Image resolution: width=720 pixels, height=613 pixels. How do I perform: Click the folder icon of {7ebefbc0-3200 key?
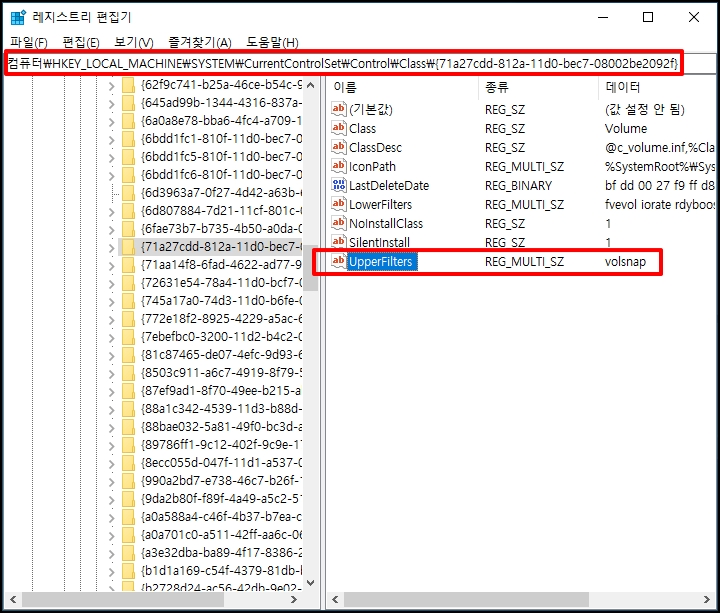(129, 337)
